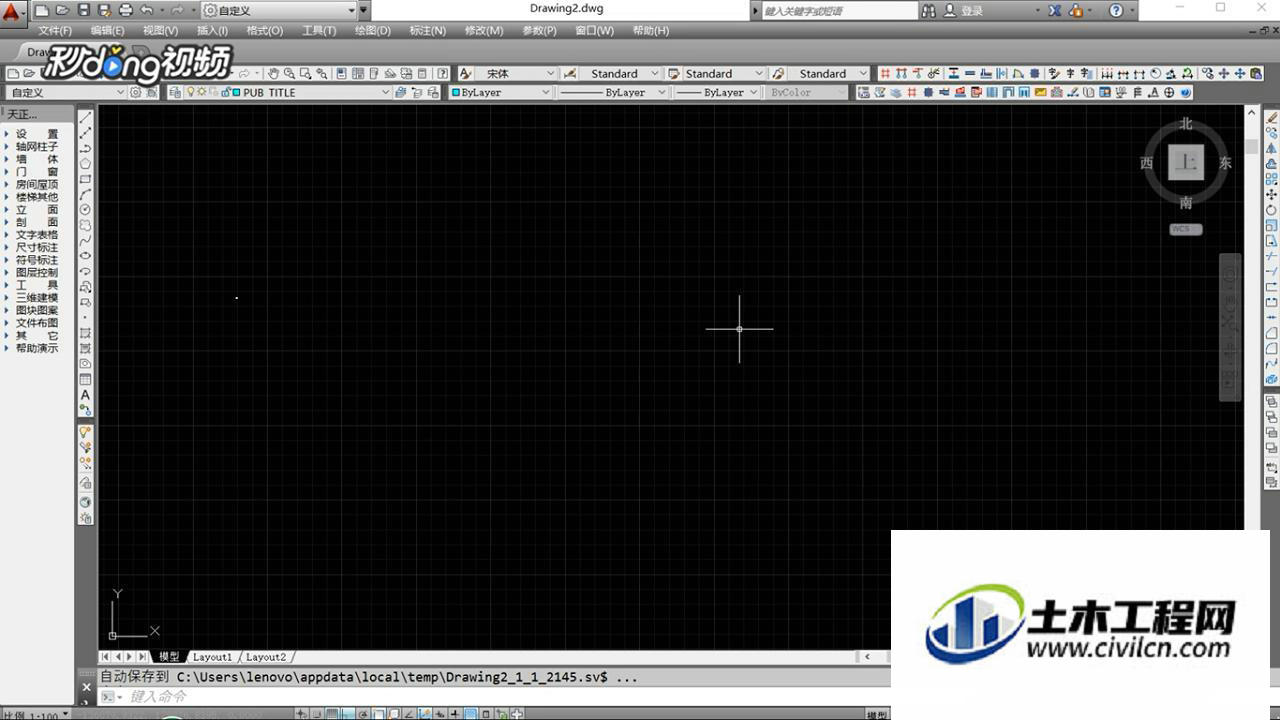1280x720 pixels.
Task: Open the ByLayer linetype dropdown
Action: click(612, 92)
